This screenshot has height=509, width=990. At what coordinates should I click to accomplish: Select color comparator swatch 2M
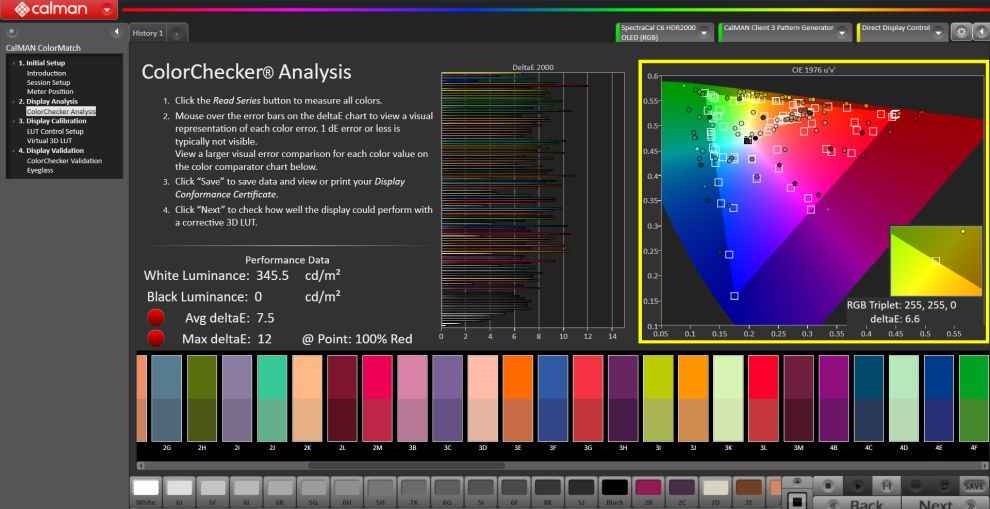click(x=378, y=398)
